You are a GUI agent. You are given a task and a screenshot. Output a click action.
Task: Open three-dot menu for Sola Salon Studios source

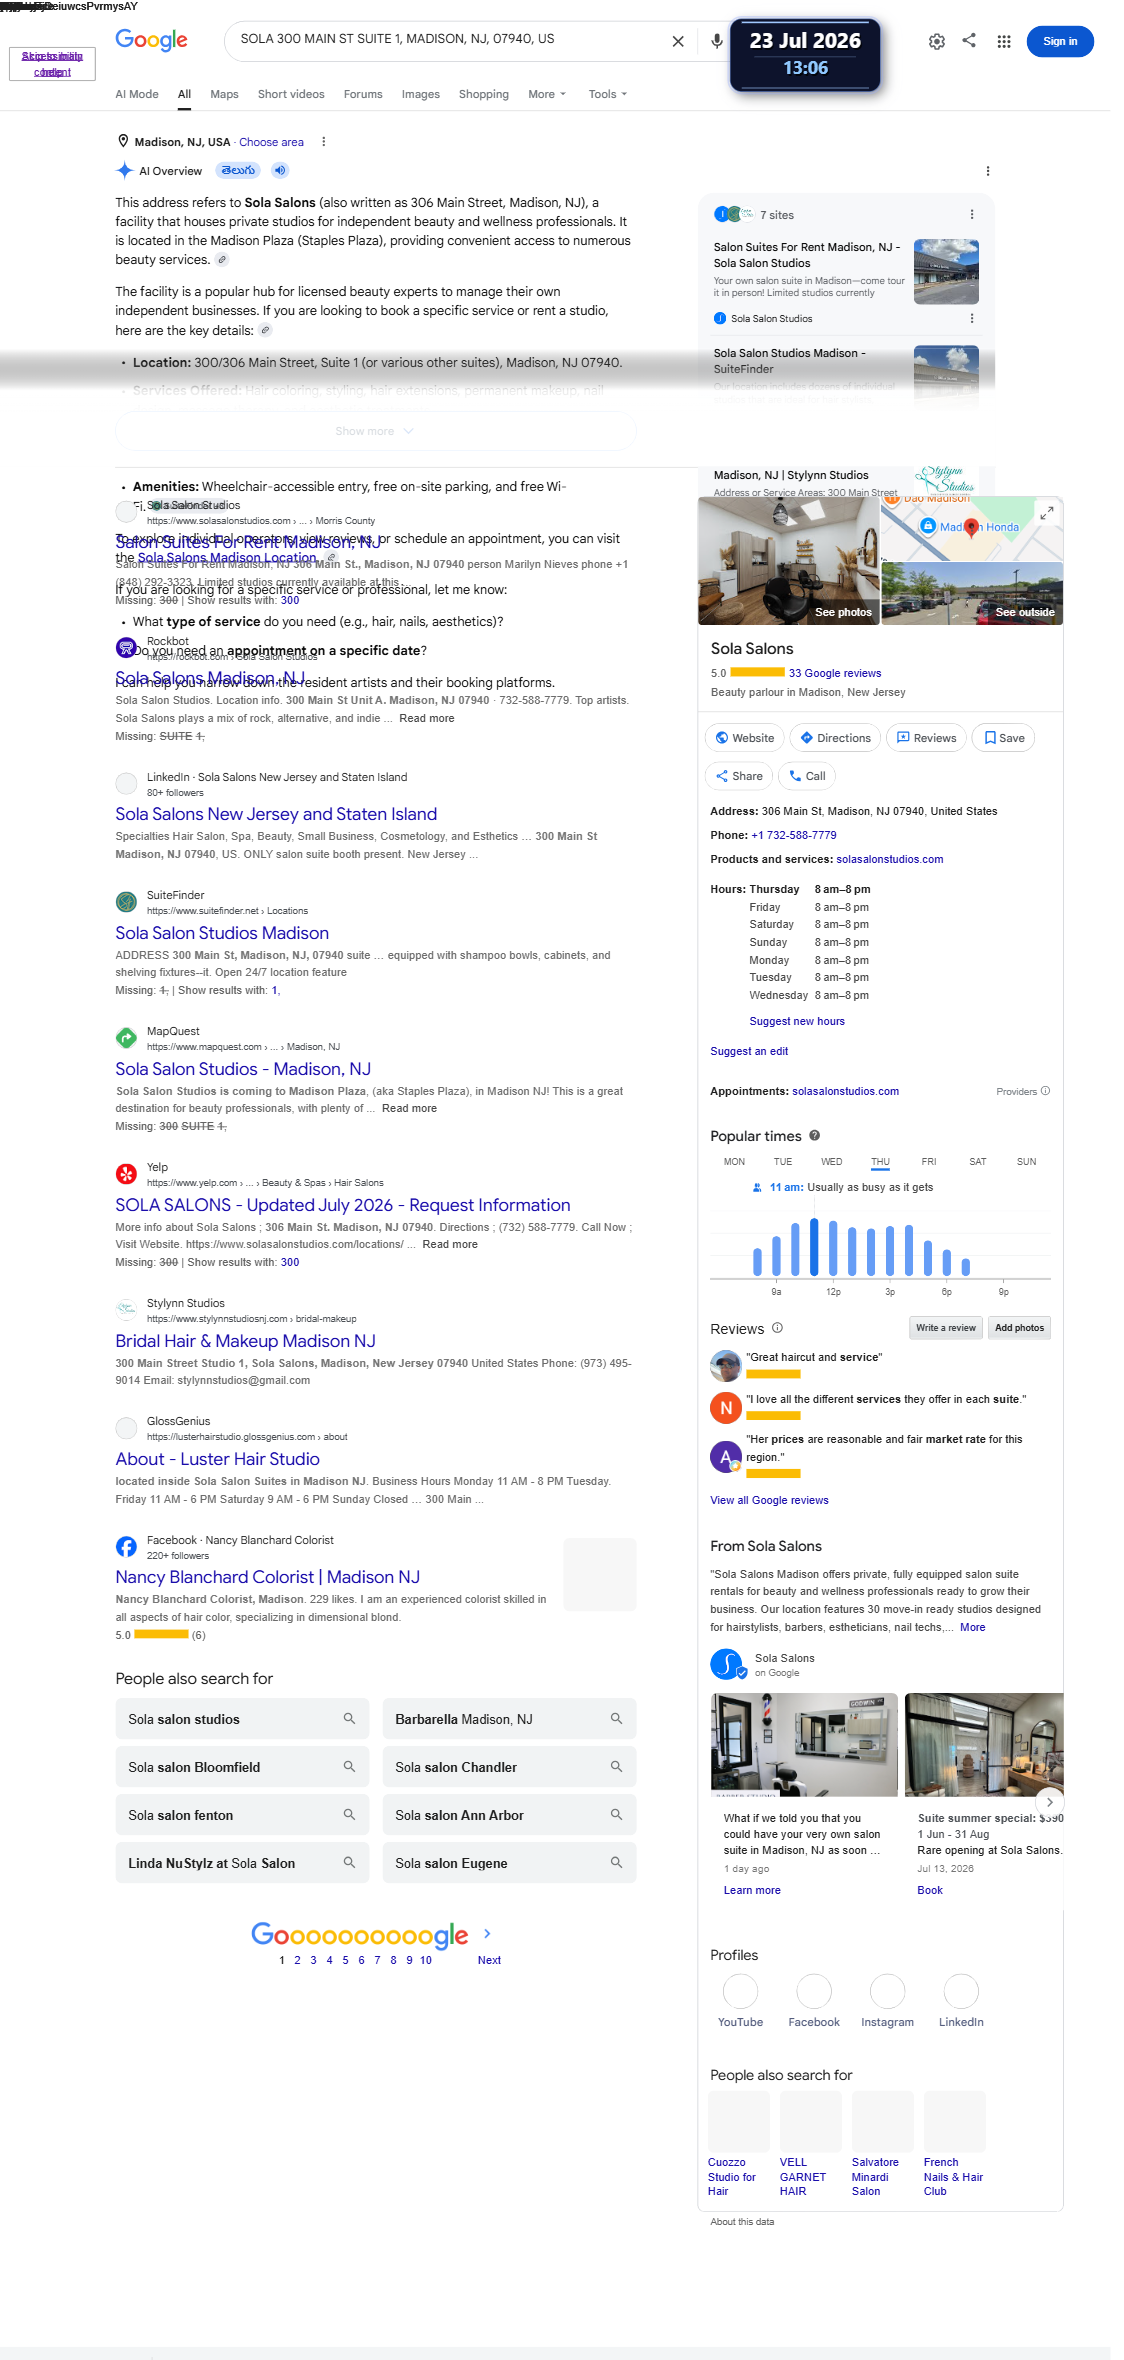coord(971,318)
